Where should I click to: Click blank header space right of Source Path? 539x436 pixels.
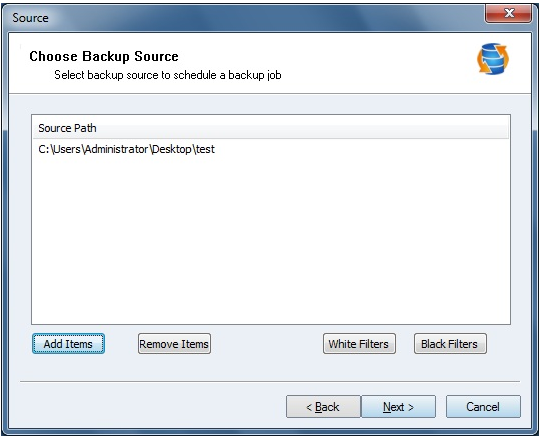click(x=302, y=128)
